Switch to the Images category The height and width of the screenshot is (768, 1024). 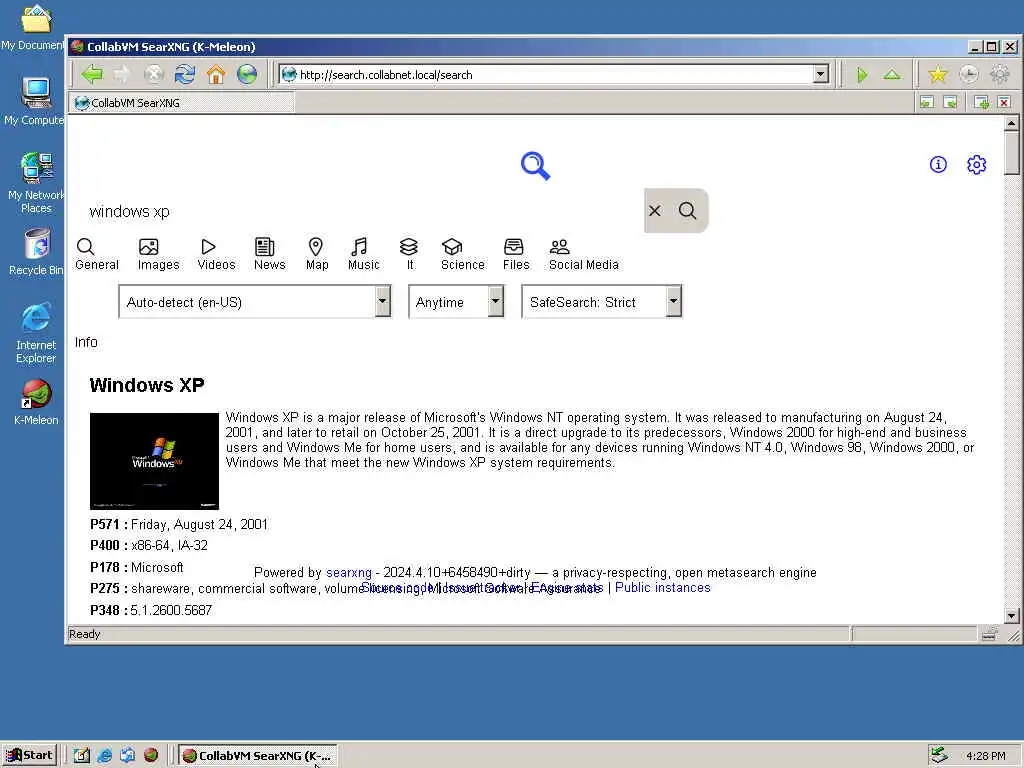pos(158,254)
